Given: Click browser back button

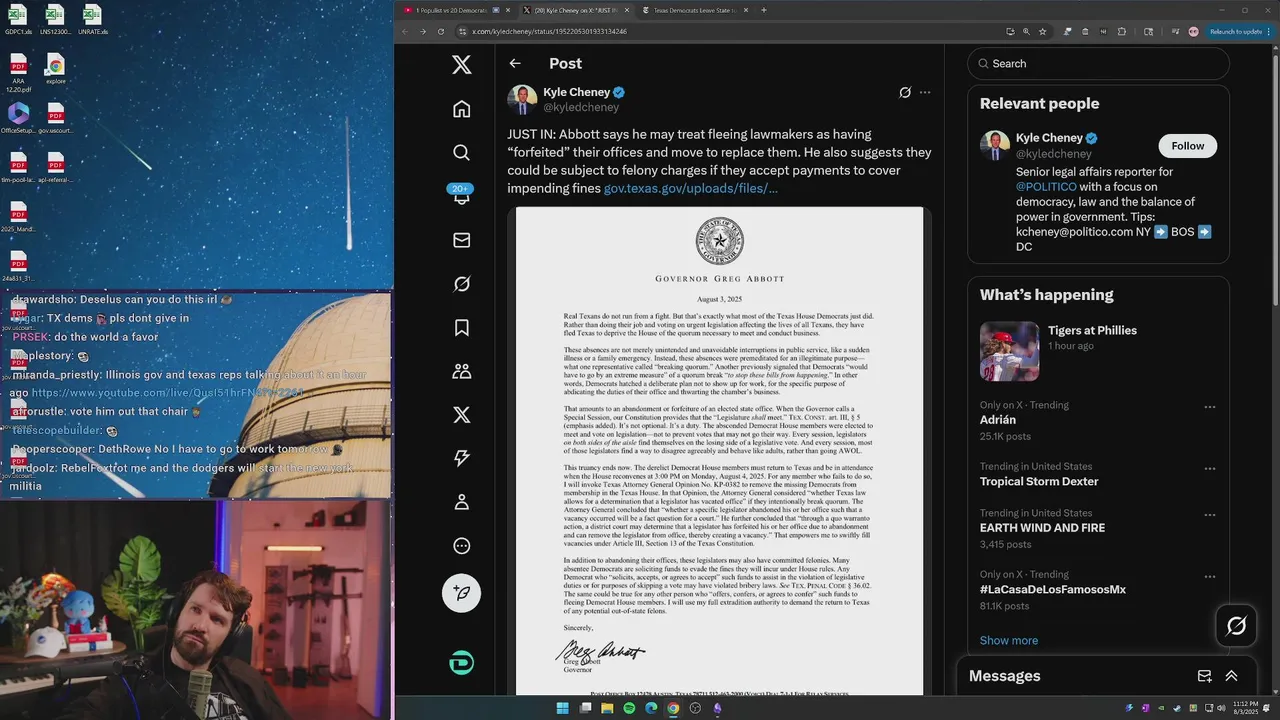Looking at the screenshot, I should (405, 31).
